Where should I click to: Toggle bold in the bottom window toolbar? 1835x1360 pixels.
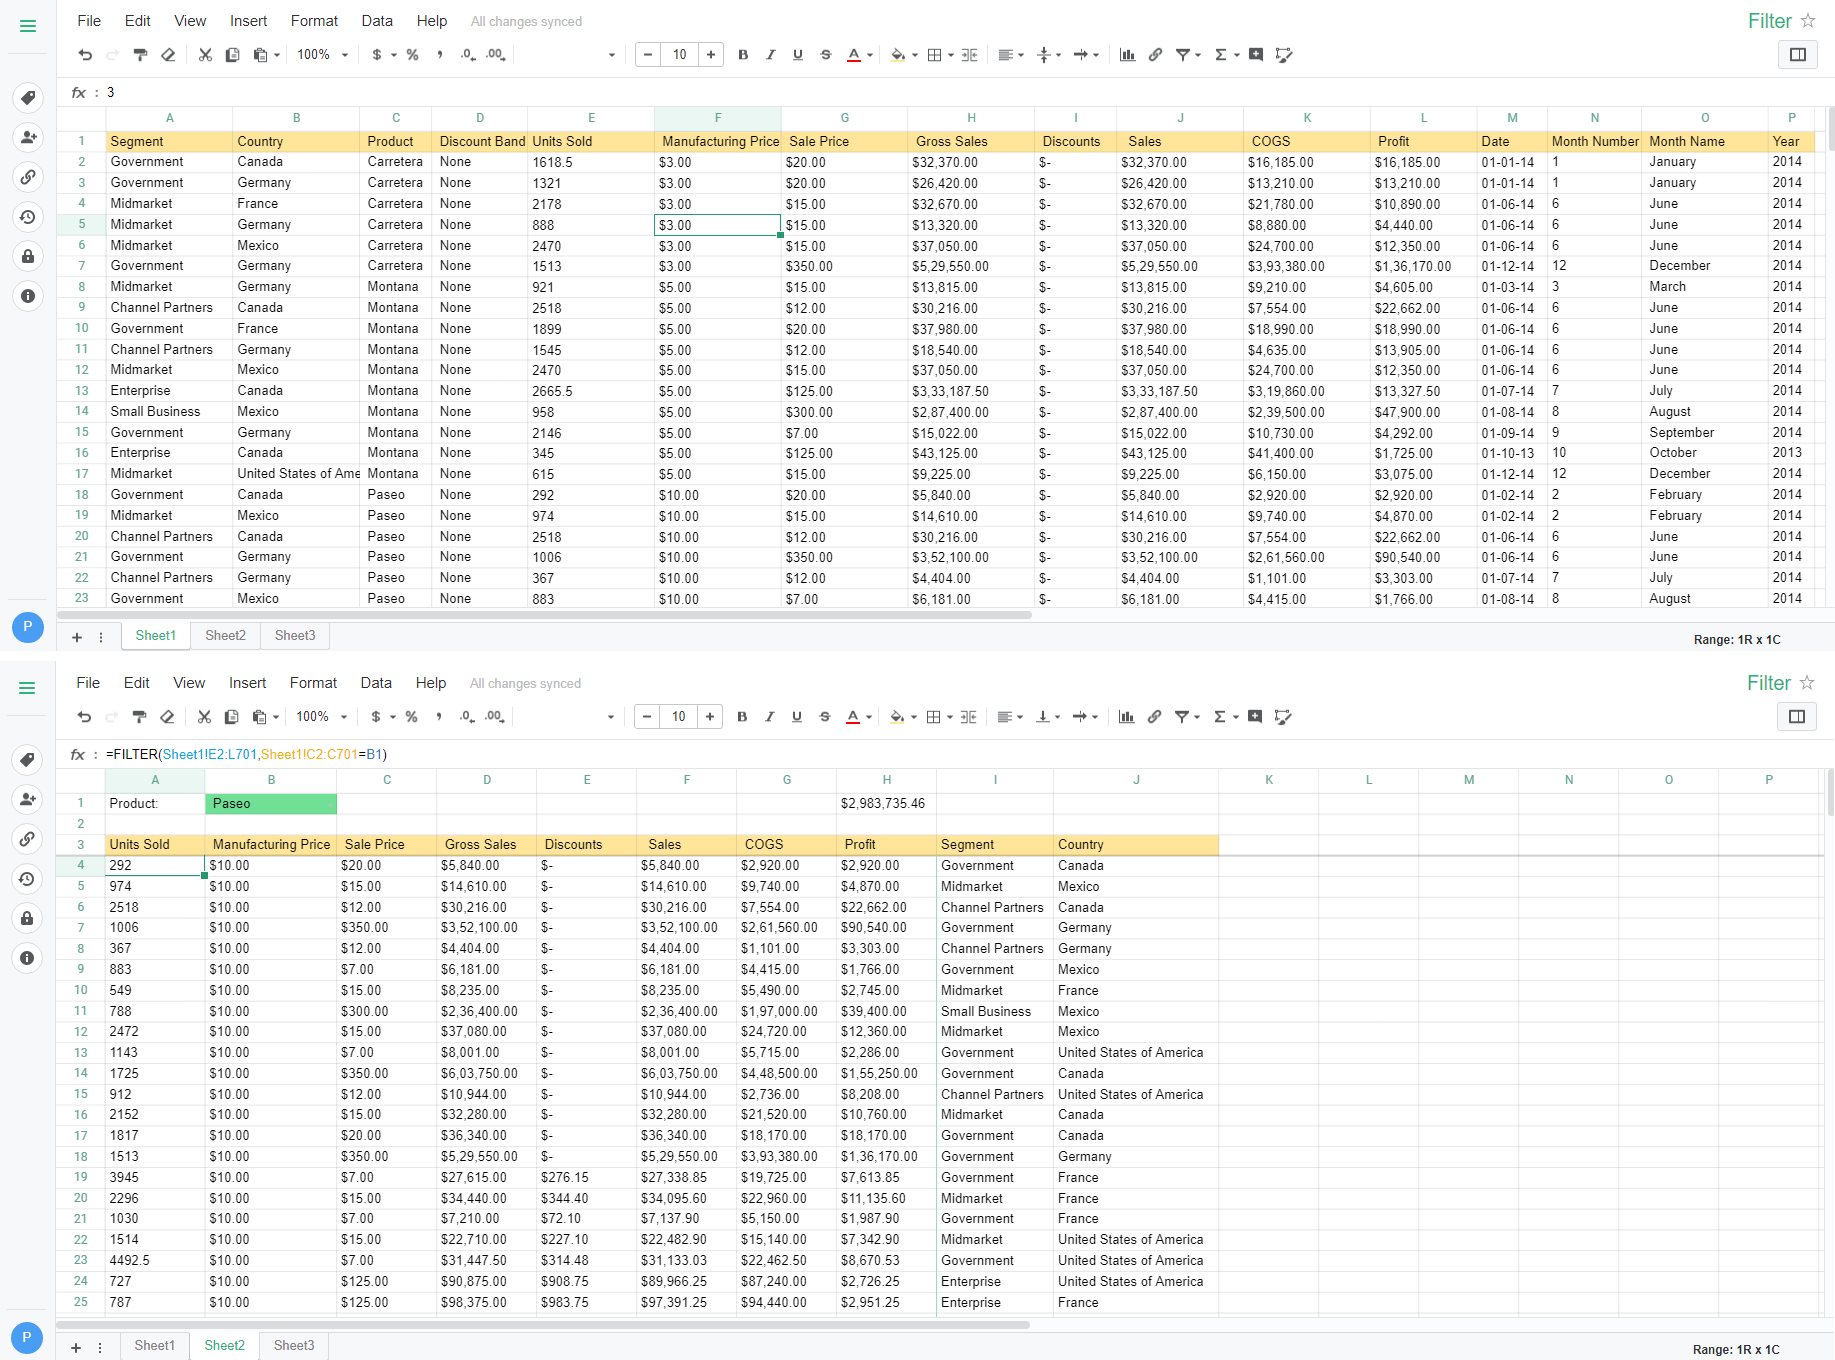[x=742, y=717]
